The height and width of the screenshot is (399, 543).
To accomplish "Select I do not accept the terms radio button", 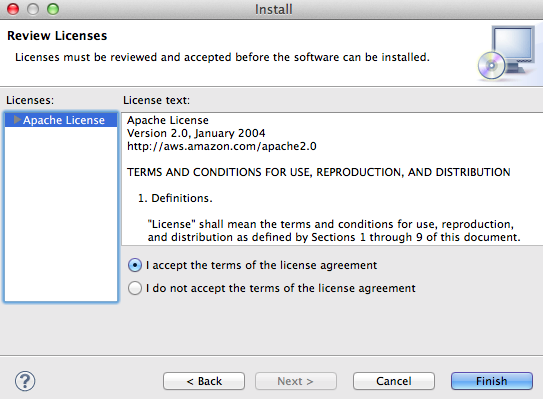I will click(x=135, y=288).
